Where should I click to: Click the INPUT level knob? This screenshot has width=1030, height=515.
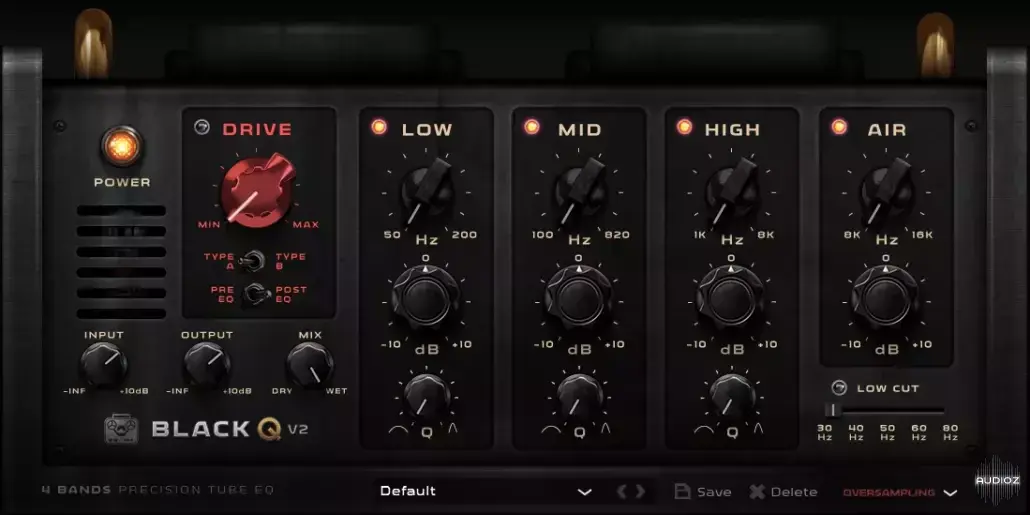point(104,365)
